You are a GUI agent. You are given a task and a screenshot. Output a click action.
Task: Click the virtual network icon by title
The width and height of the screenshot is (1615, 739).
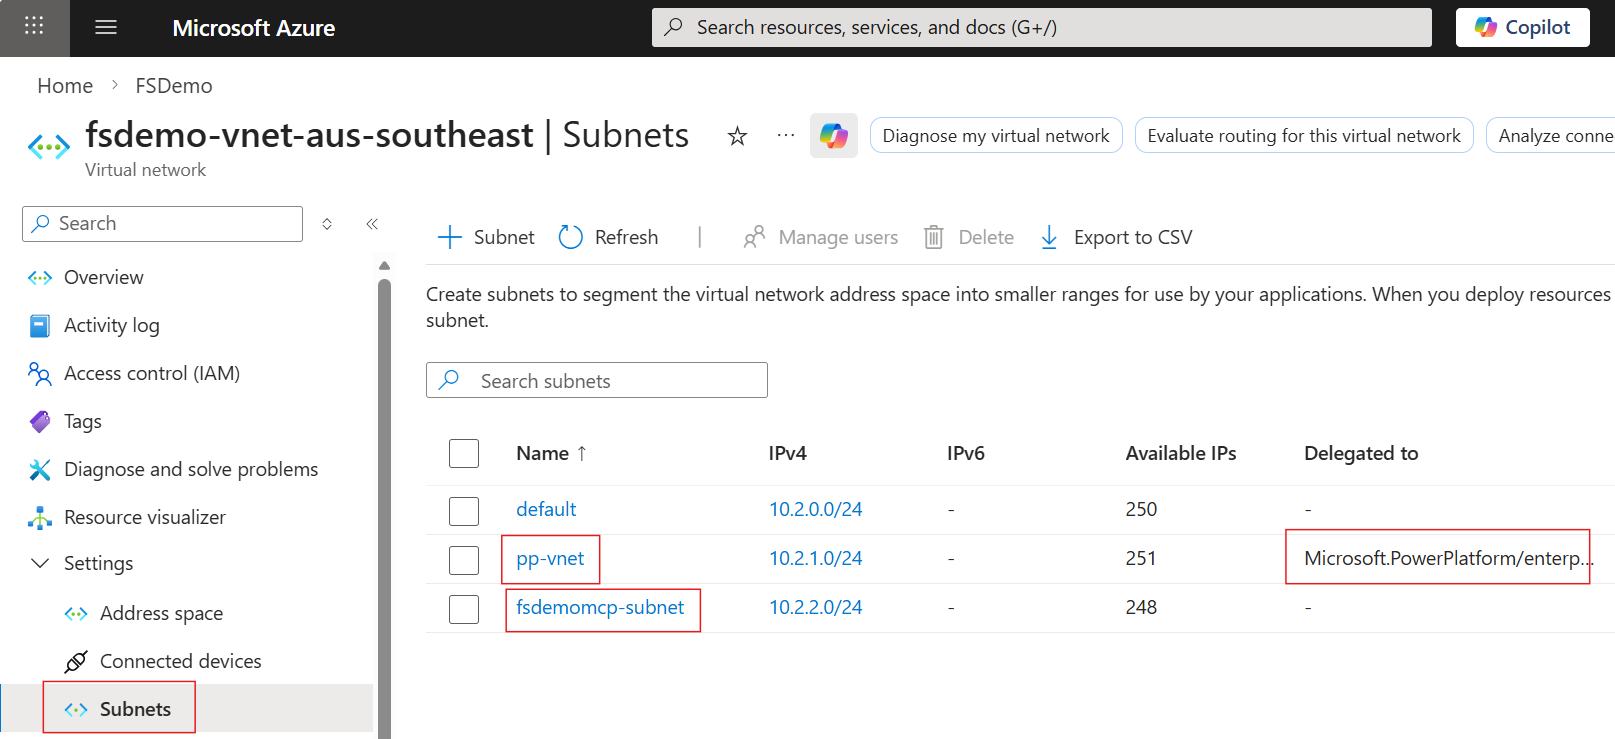(49, 147)
